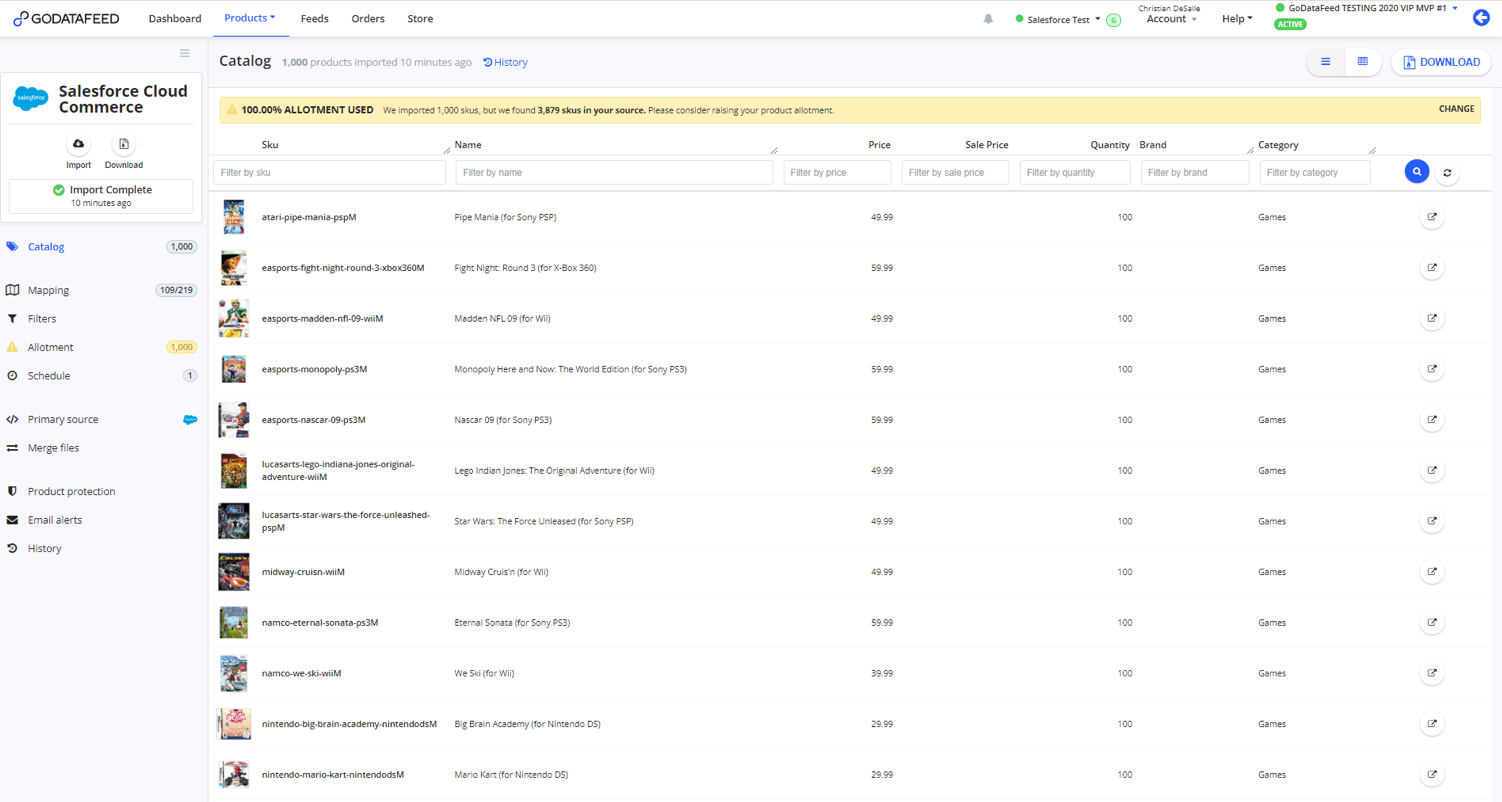1502x802 pixels.
Task: Open the Products dropdown menu
Action: (x=249, y=18)
